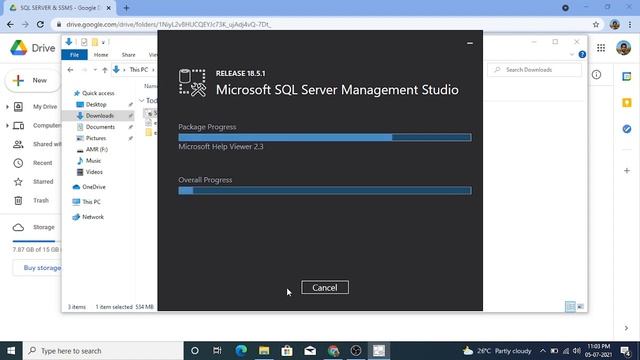Select Documents in Explorer navigation pane
This screenshot has width=640, height=360.
click(100, 127)
